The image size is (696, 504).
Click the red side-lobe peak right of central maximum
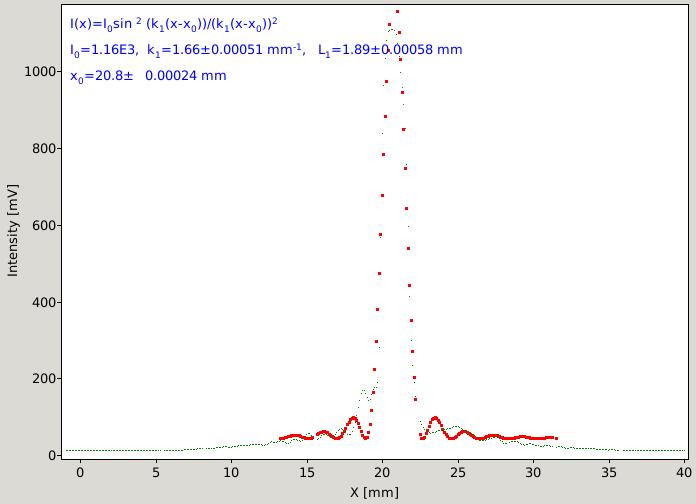click(435, 418)
